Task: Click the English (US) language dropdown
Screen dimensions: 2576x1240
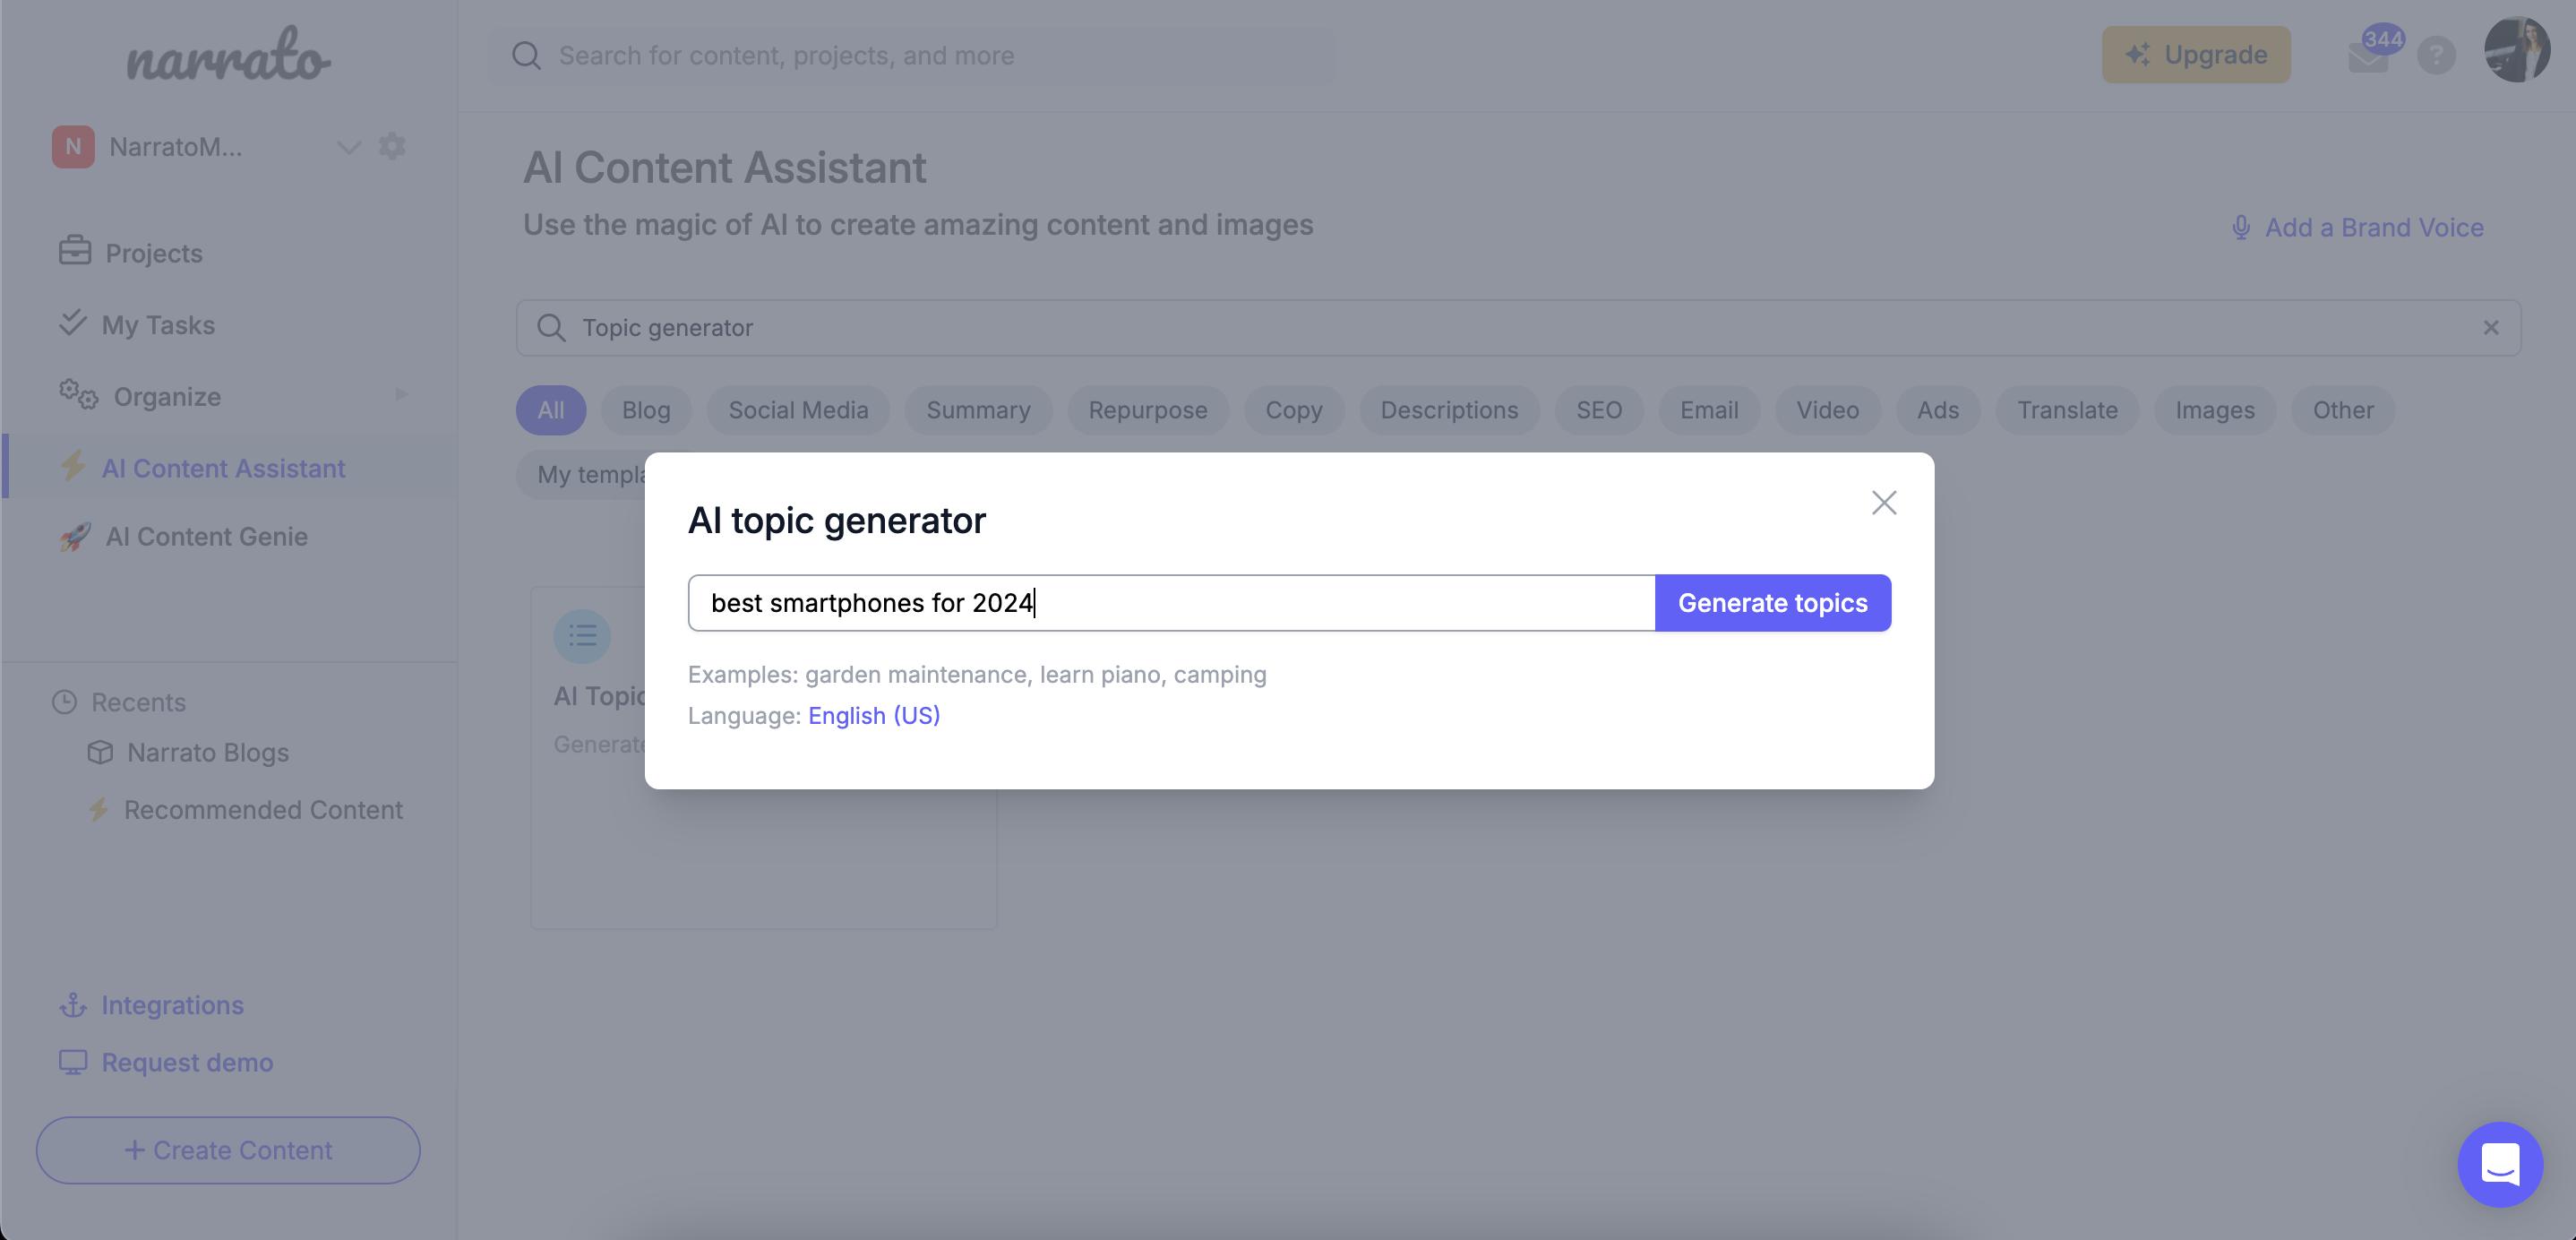Action: click(x=874, y=716)
